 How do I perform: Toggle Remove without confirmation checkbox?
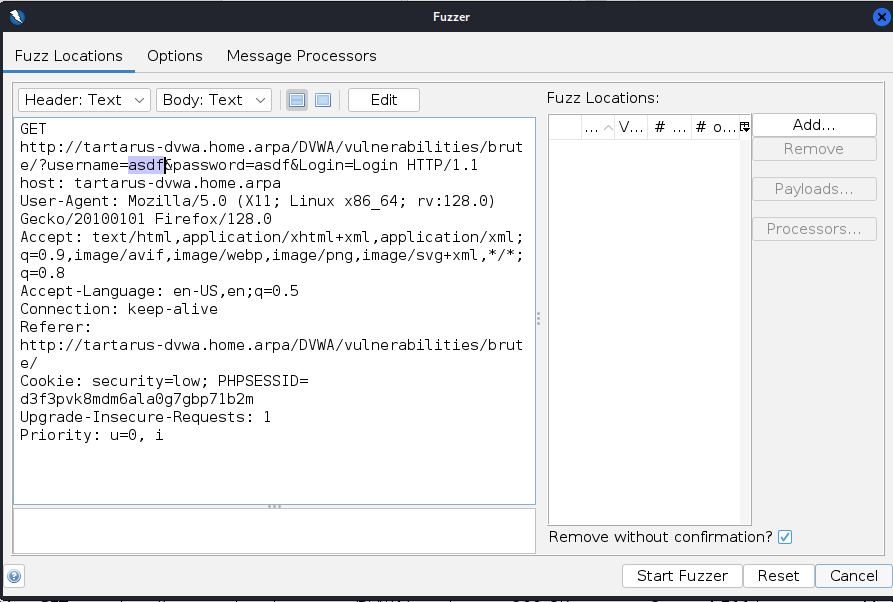click(x=785, y=537)
